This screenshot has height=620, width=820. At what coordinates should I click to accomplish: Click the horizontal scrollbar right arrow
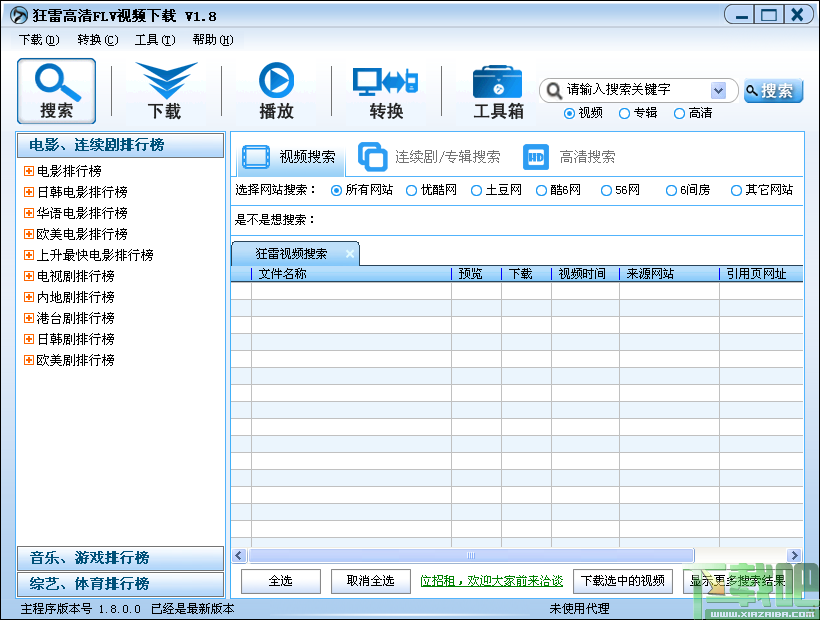pyautogui.click(x=794, y=555)
